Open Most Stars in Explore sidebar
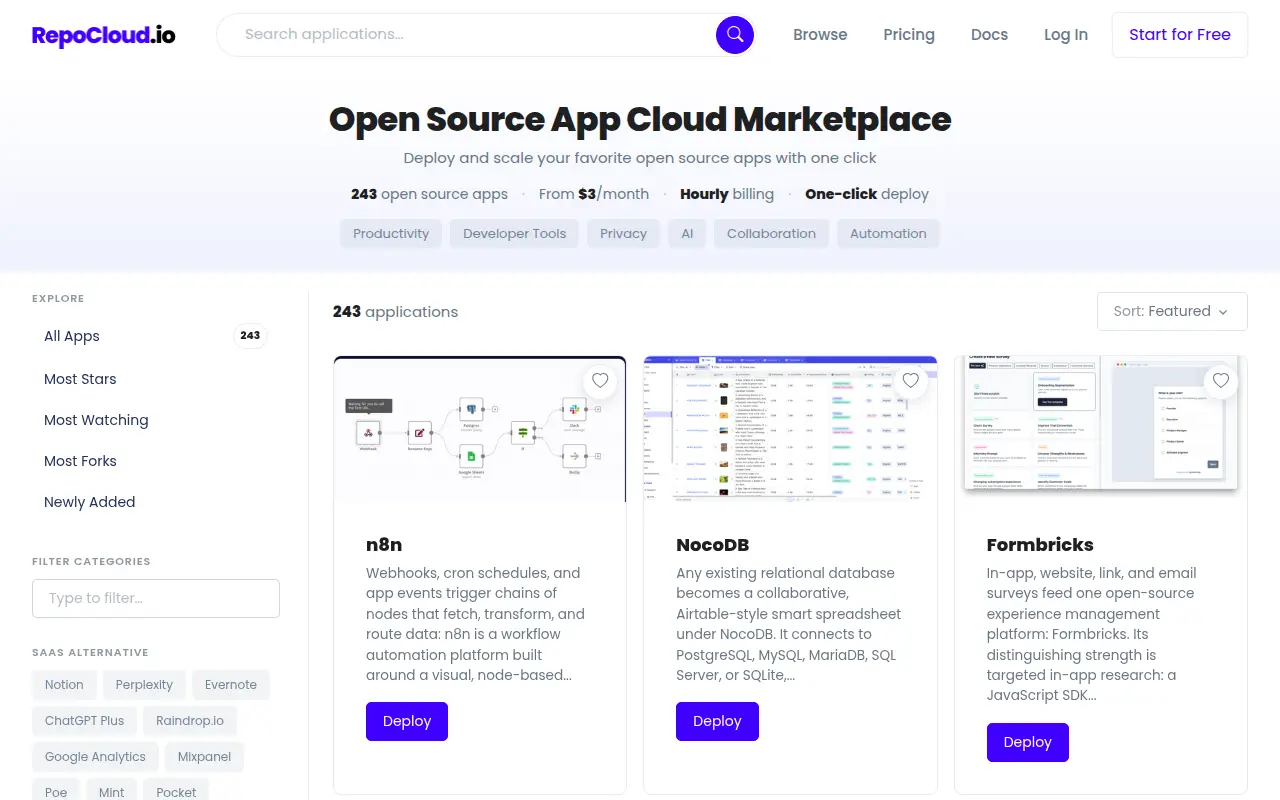This screenshot has height=800, width=1280. coord(156,379)
